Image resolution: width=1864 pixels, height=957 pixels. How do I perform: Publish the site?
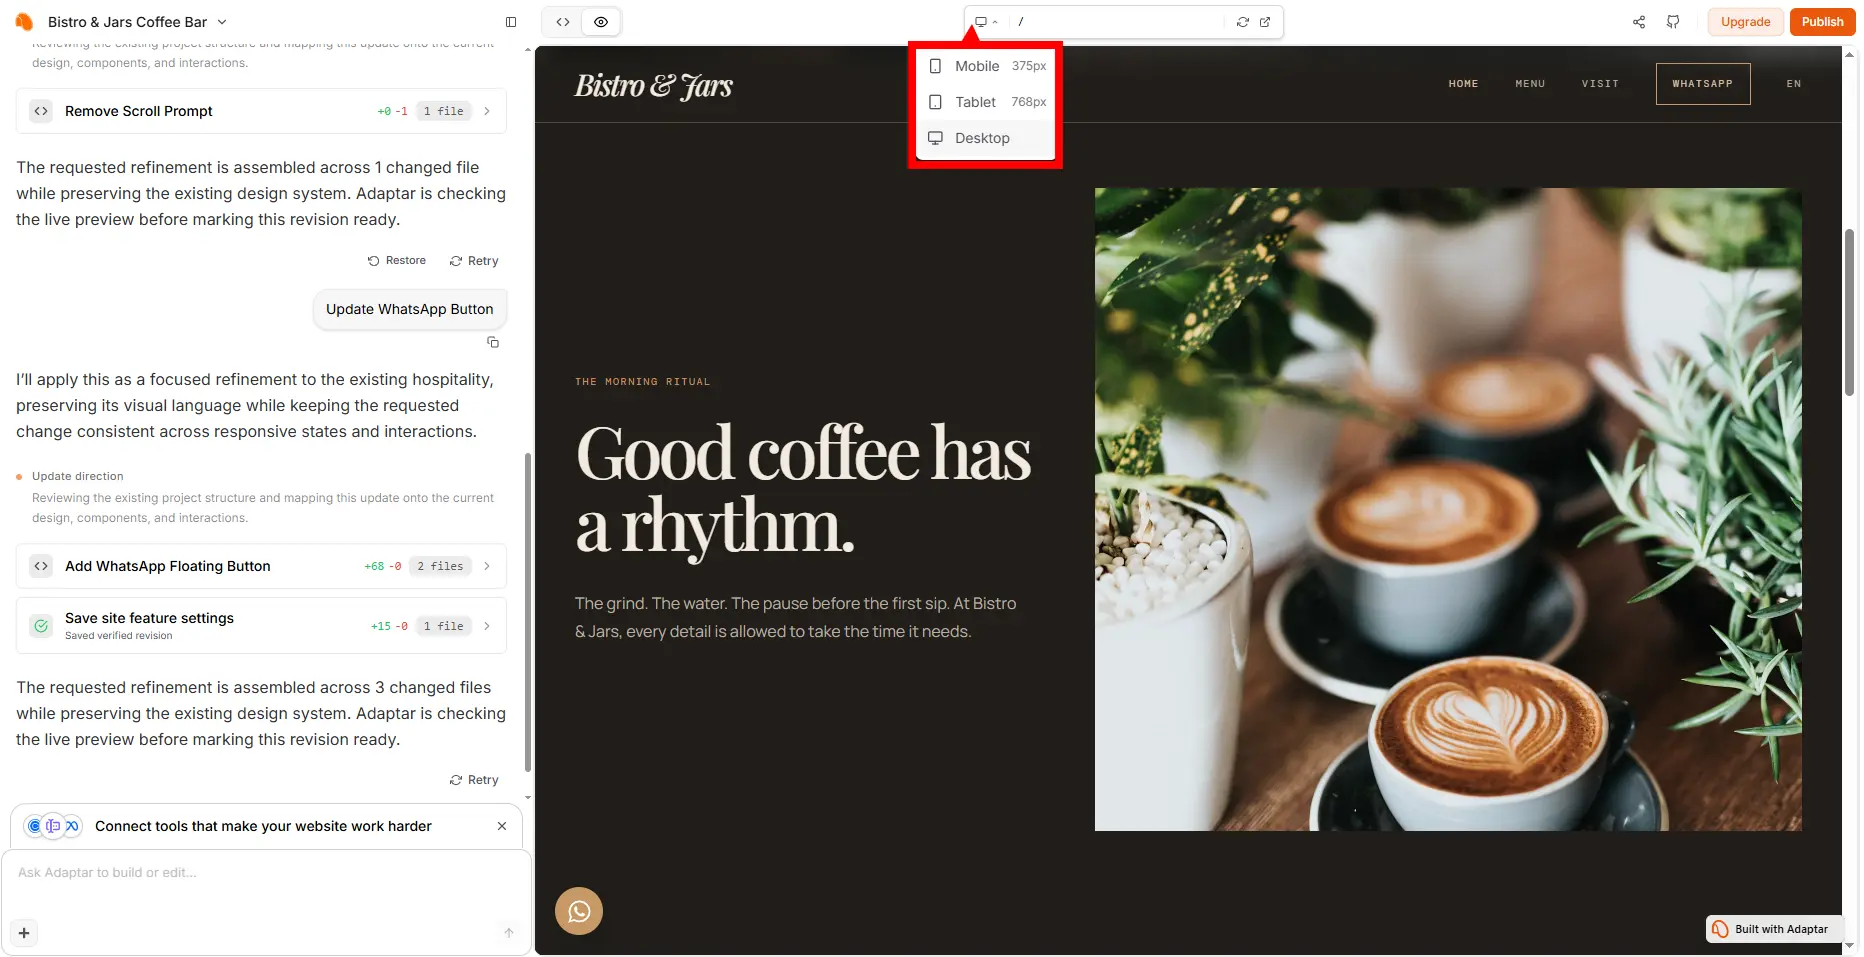[x=1822, y=22]
